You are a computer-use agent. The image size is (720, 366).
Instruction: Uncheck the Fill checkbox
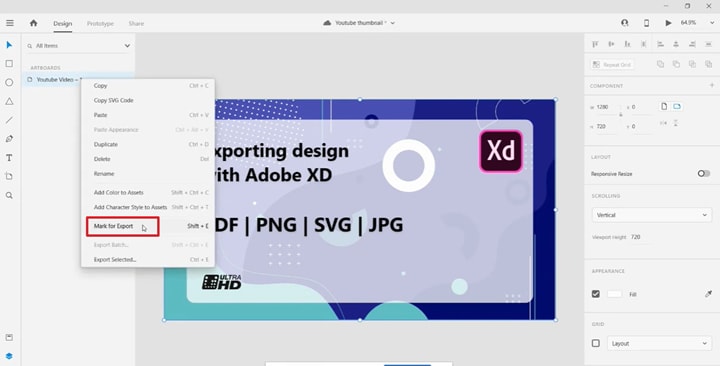click(596, 294)
